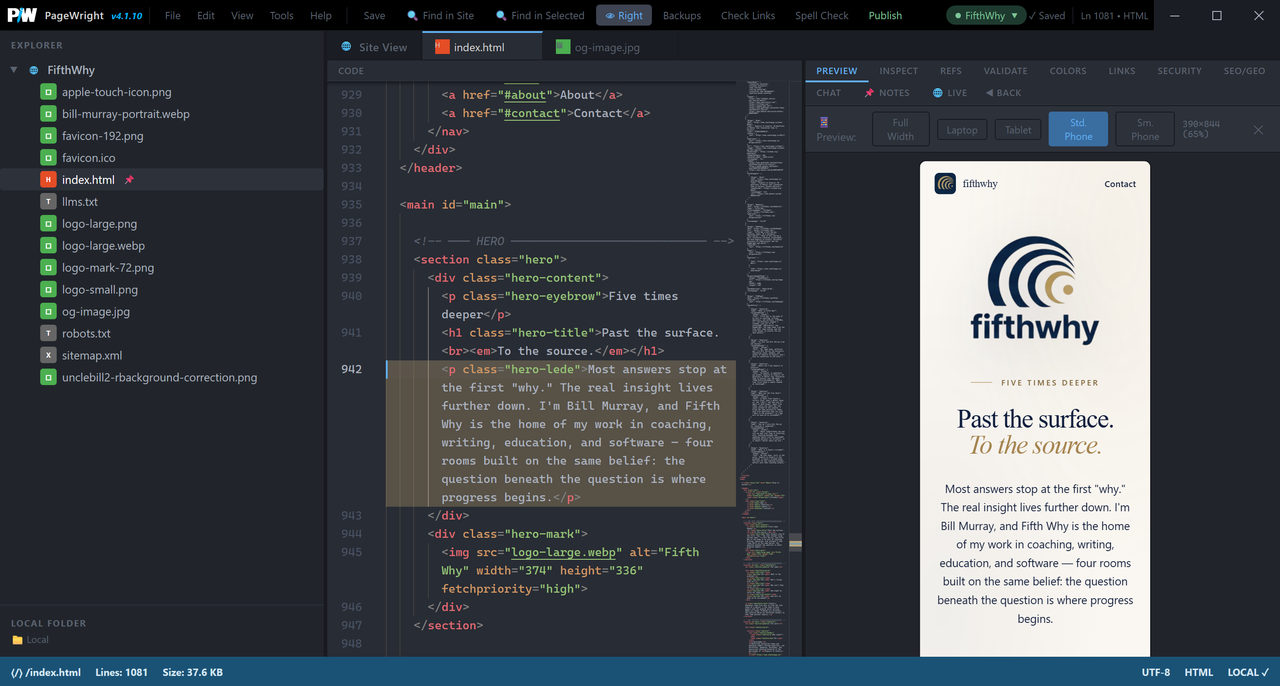Click the globe icon next to FifthWhy project
1280x686 pixels.
coord(34,70)
